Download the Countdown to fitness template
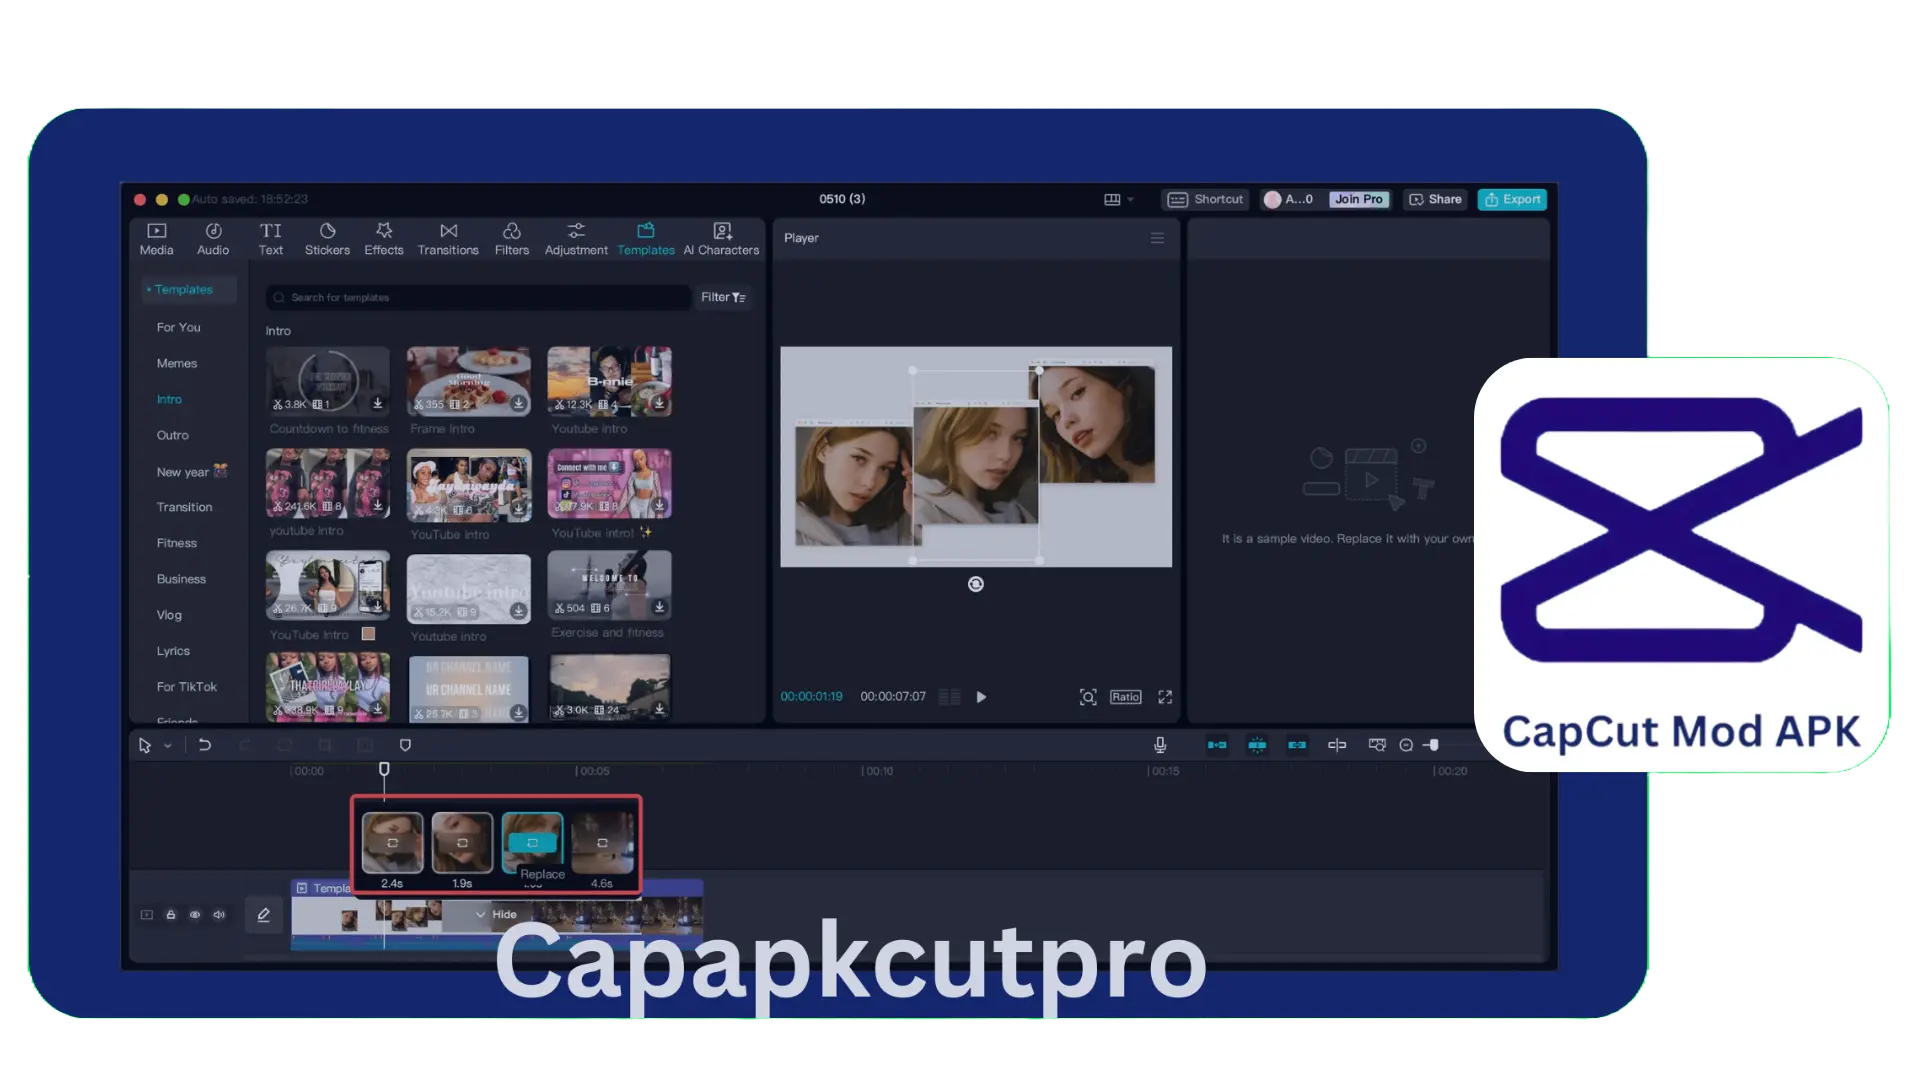 [x=378, y=403]
